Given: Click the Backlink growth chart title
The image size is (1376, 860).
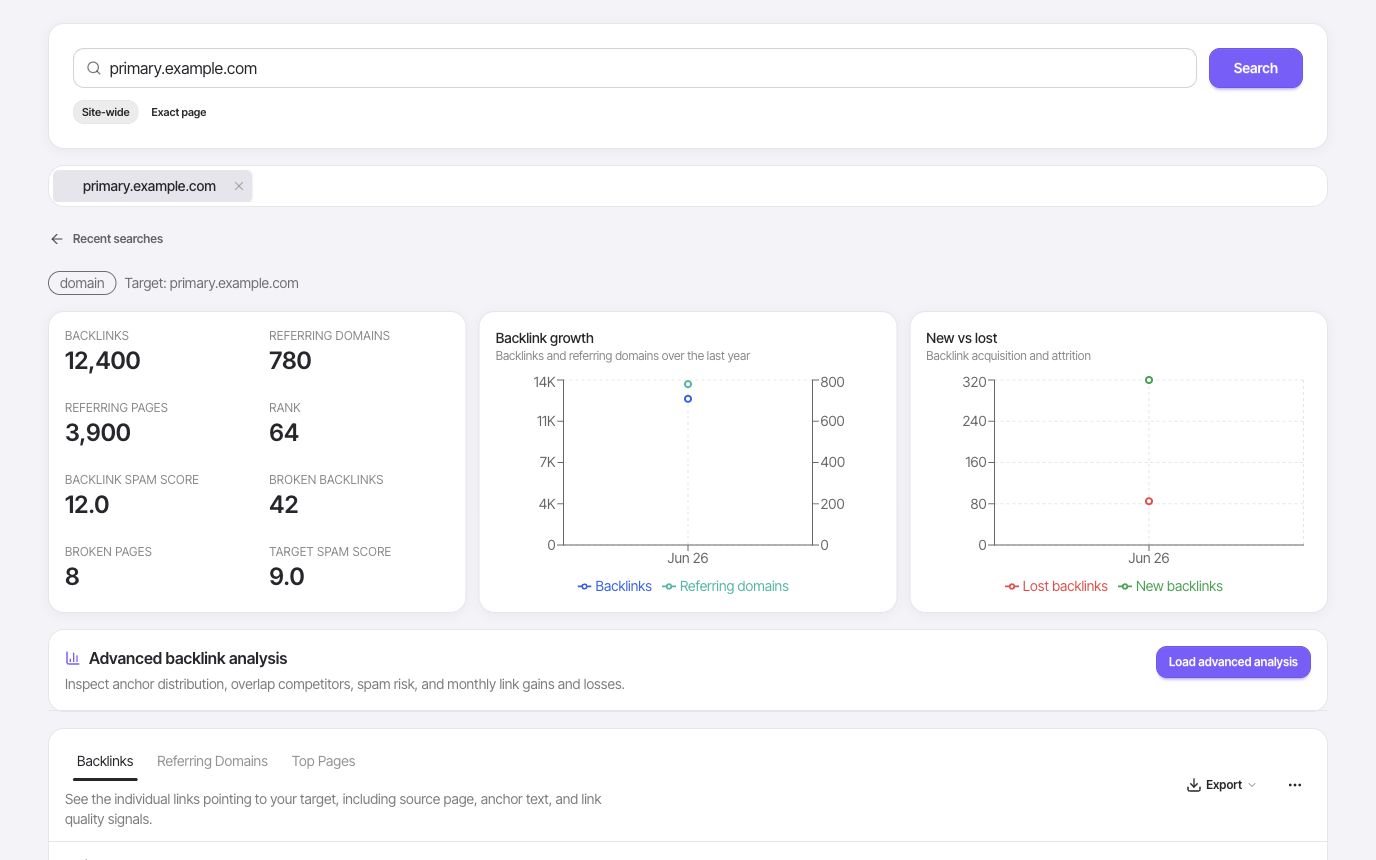Looking at the screenshot, I should pyautogui.click(x=545, y=338).
